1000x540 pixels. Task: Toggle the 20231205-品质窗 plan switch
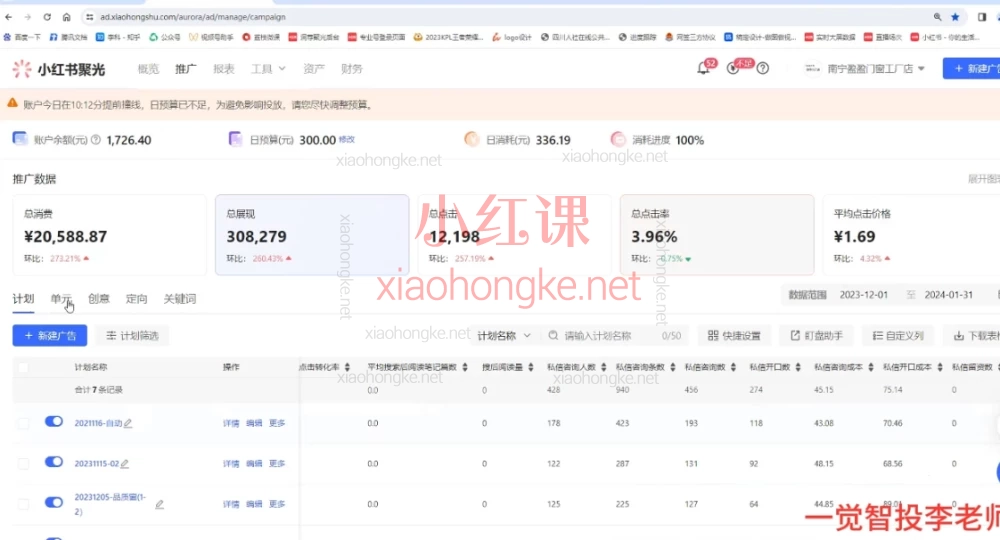(54, 502)
